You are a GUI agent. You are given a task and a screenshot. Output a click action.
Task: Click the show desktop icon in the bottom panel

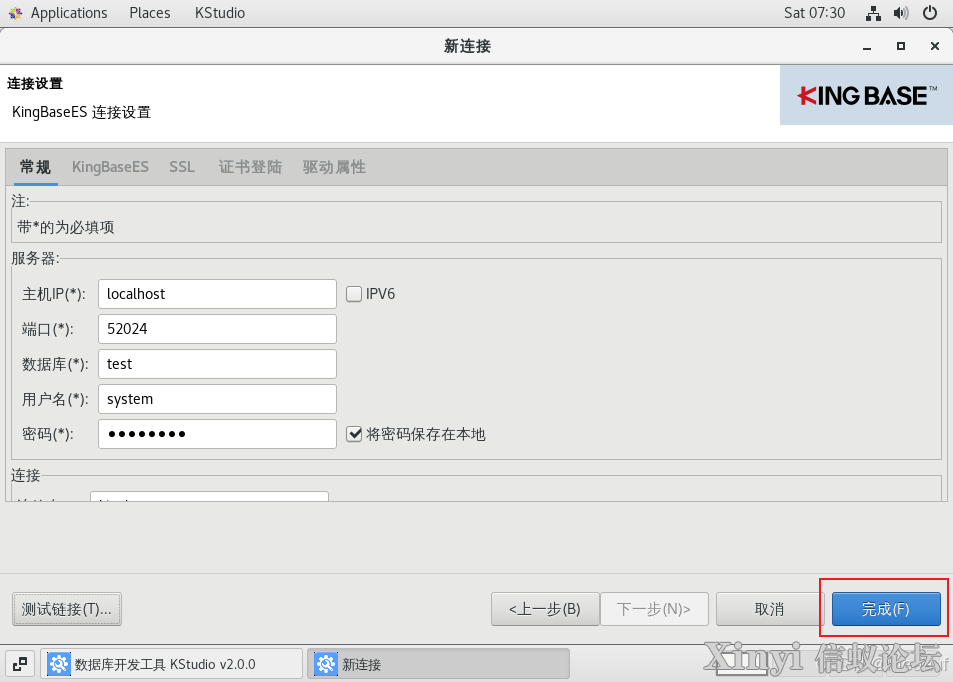pyautogui.click(x=20, y=664)
